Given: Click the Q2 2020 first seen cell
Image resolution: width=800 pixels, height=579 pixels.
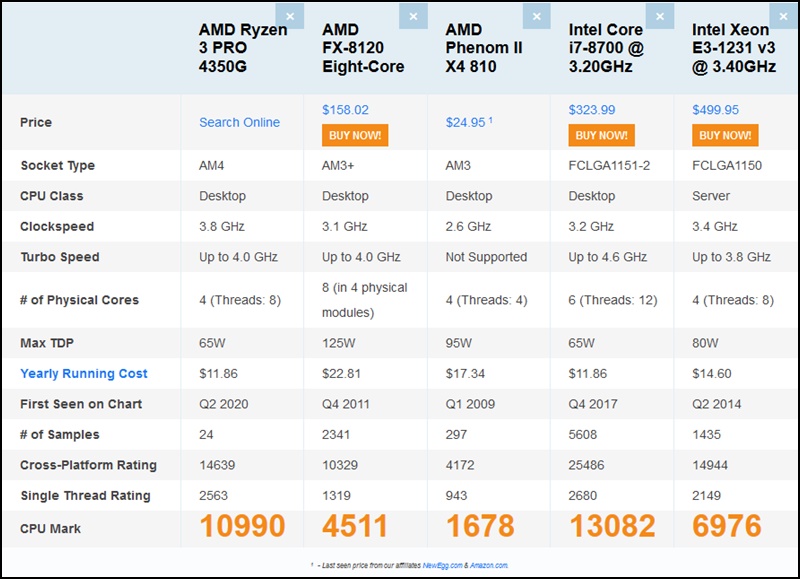Looking at the screenshot, I should click(x=223, y=404).
